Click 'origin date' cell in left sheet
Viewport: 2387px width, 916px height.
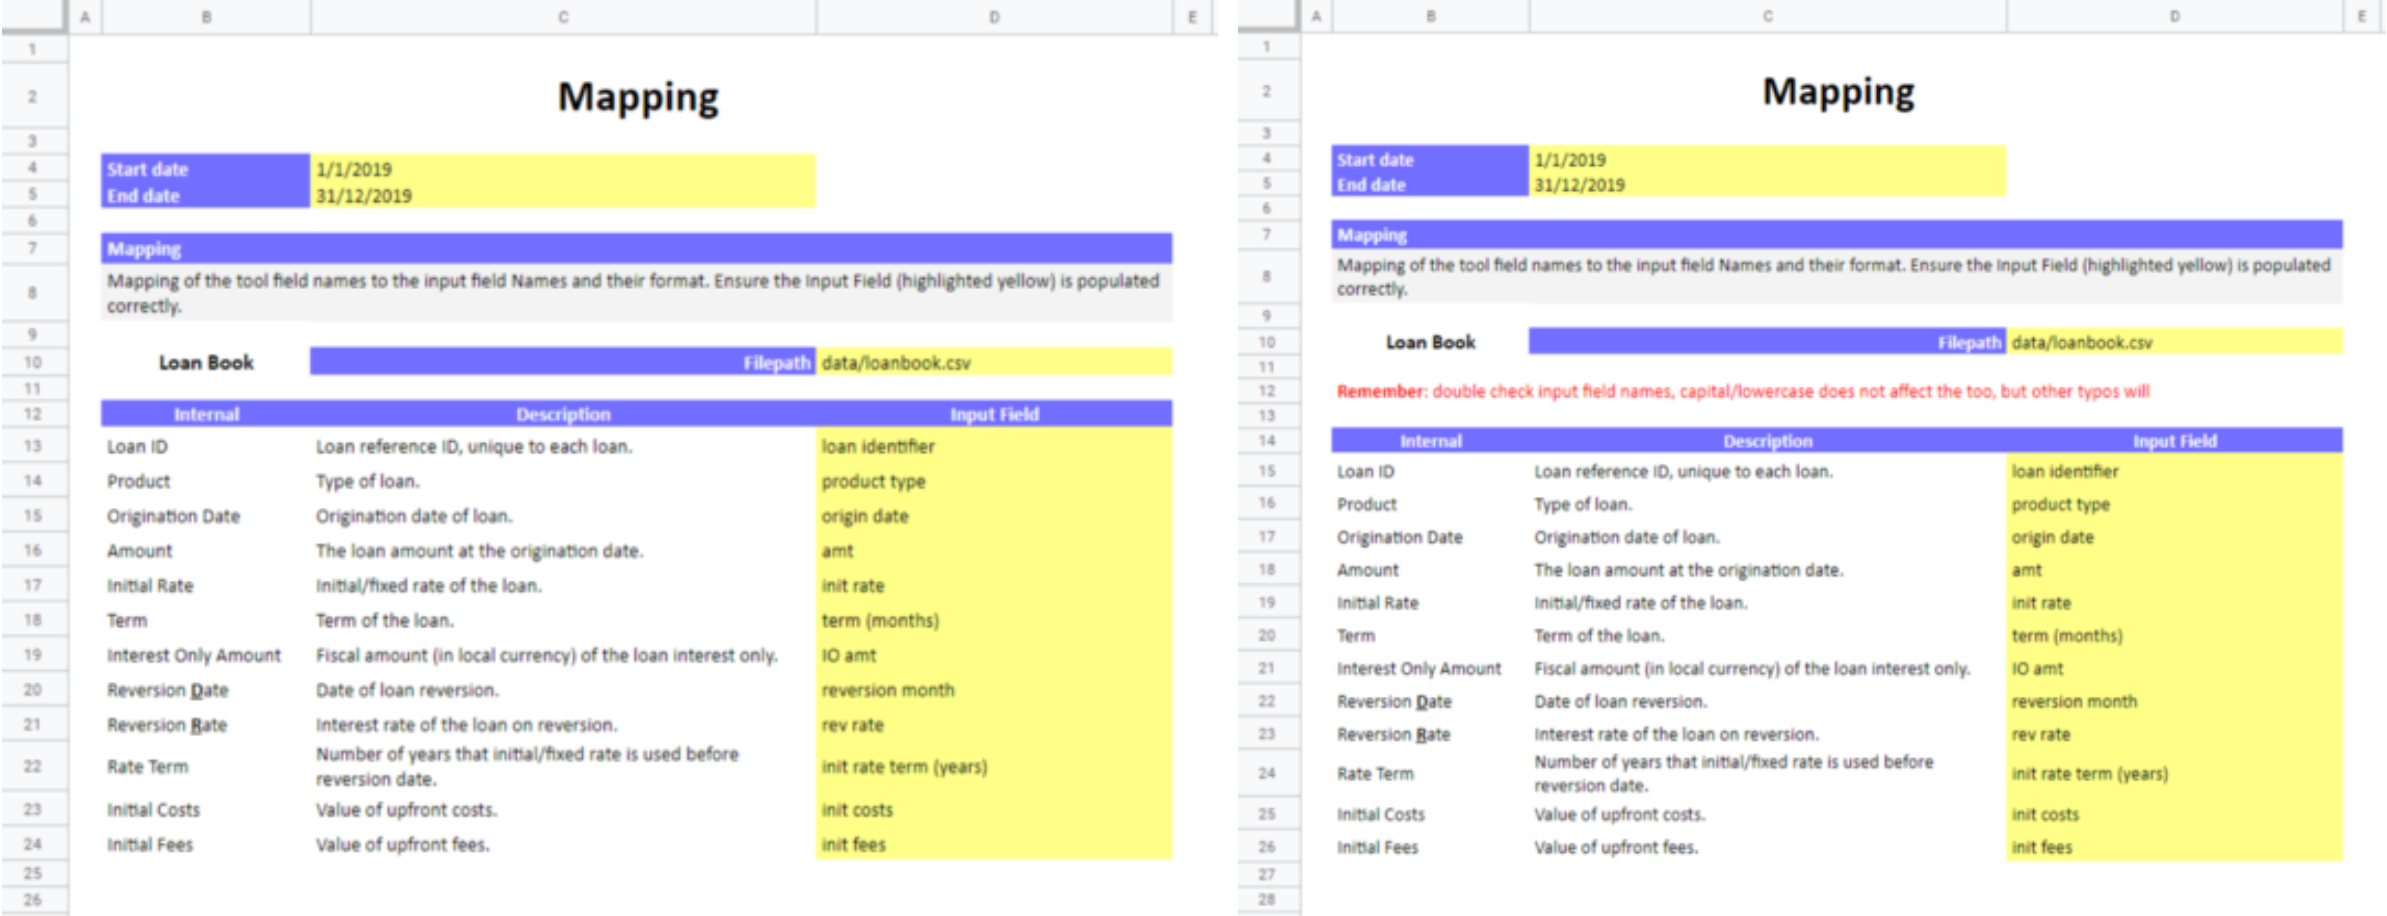(x=994, y=516)
